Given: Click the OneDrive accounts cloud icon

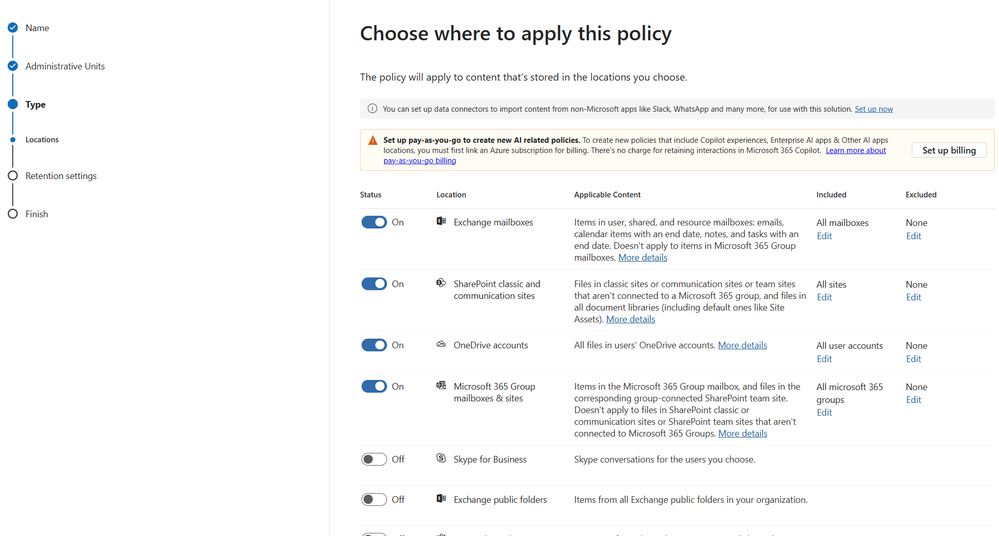Looking at the screenshot, I should [x=441, y=345].
